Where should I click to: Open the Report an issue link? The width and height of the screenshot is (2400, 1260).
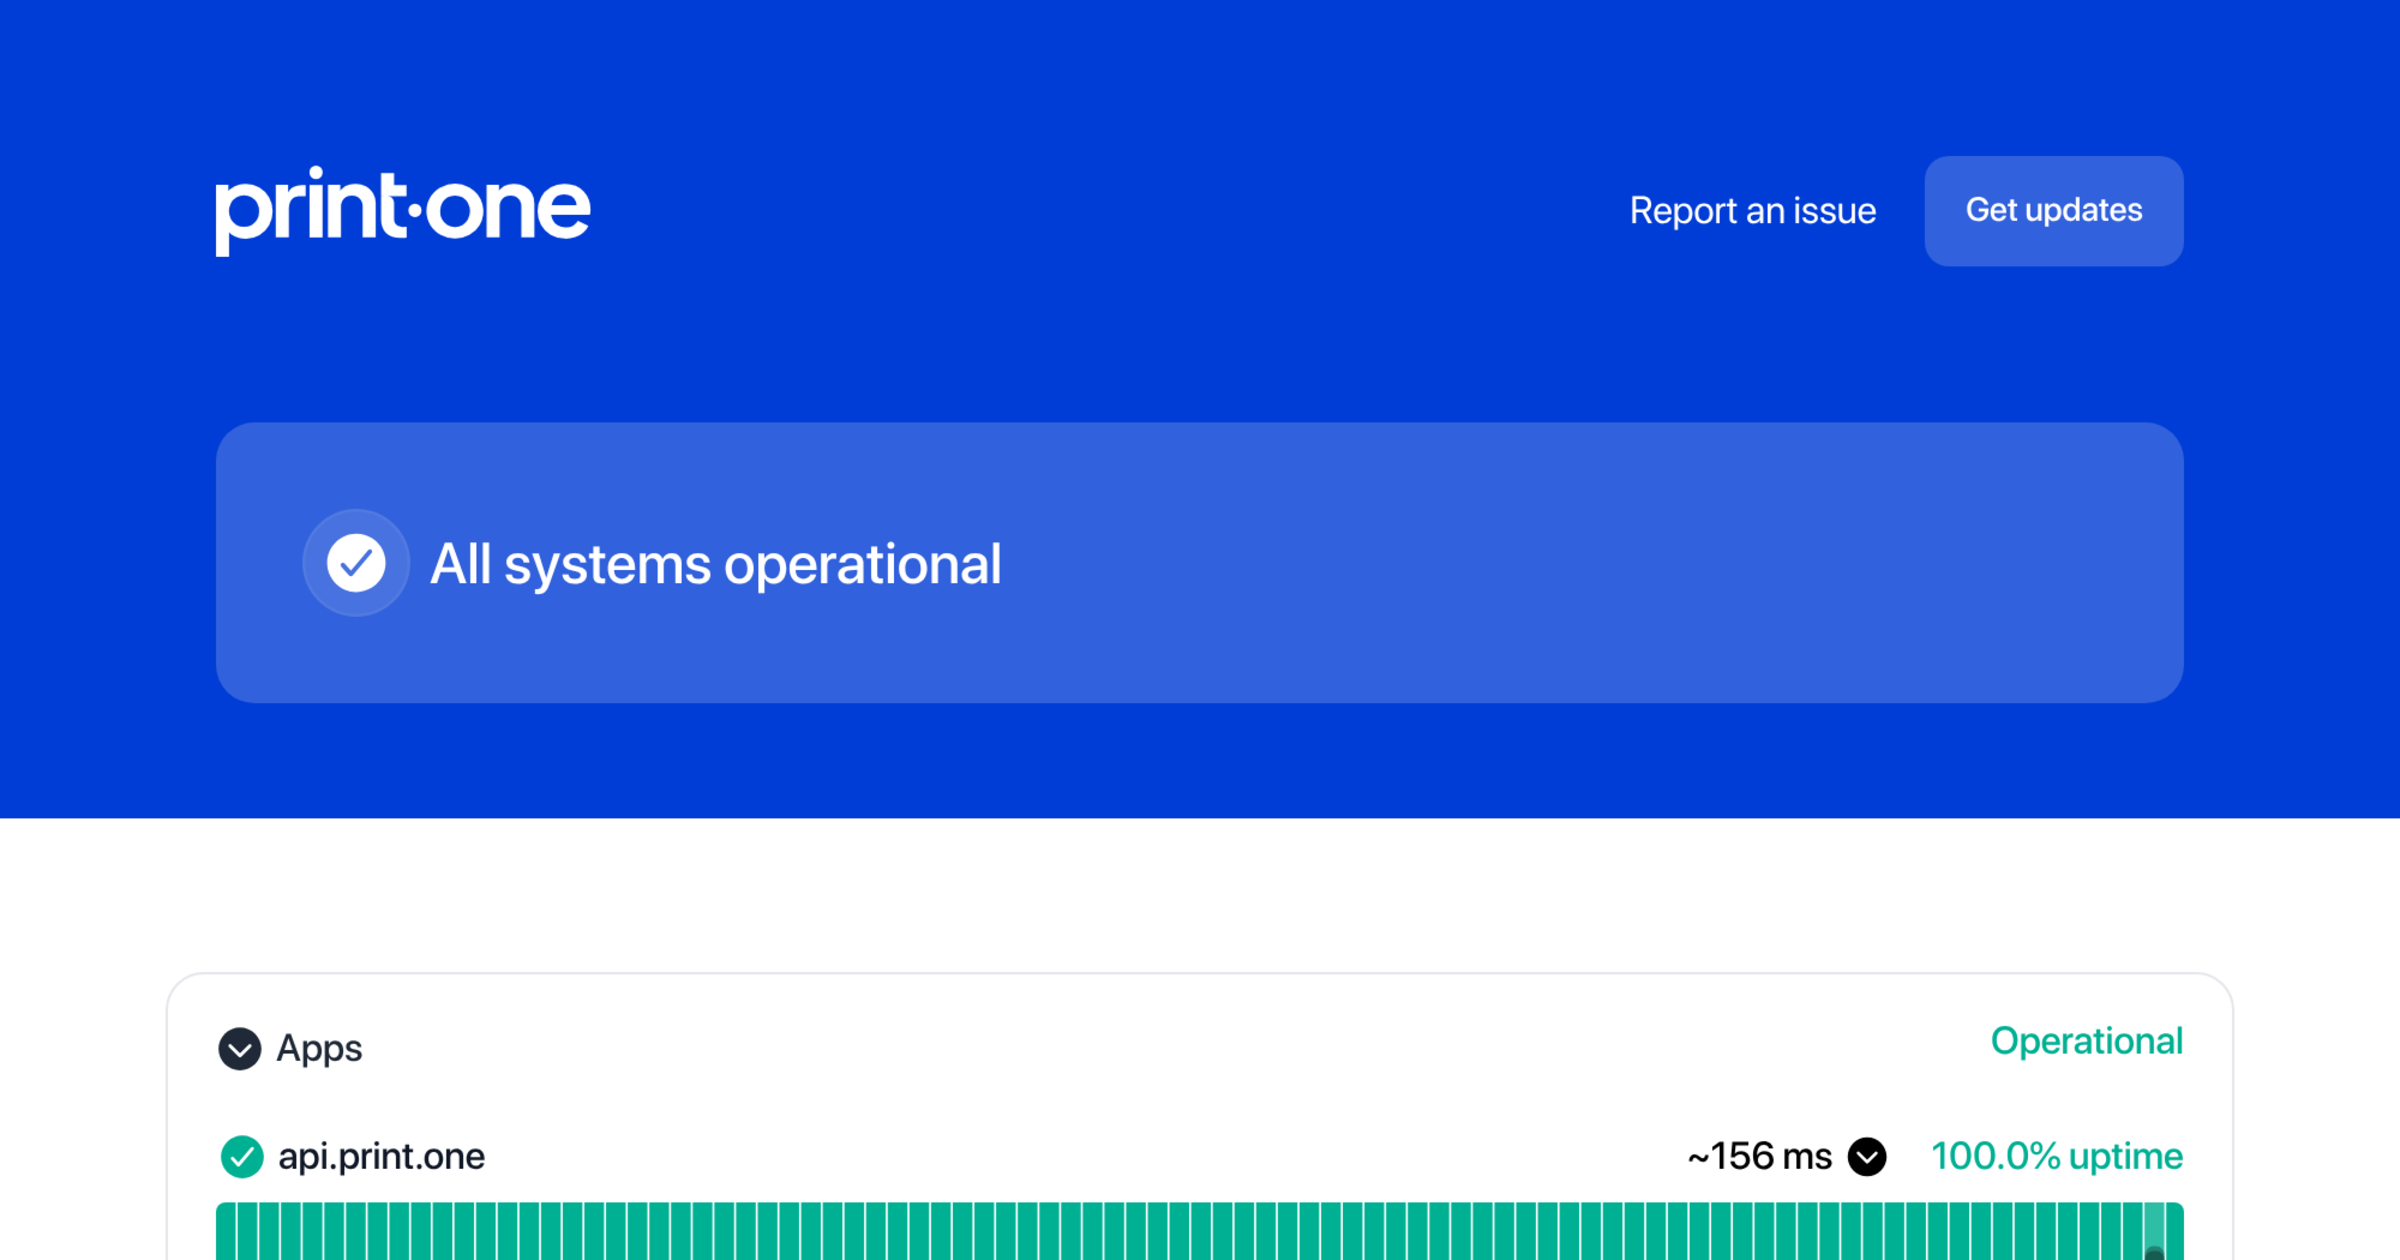[x=1752, y=211]
